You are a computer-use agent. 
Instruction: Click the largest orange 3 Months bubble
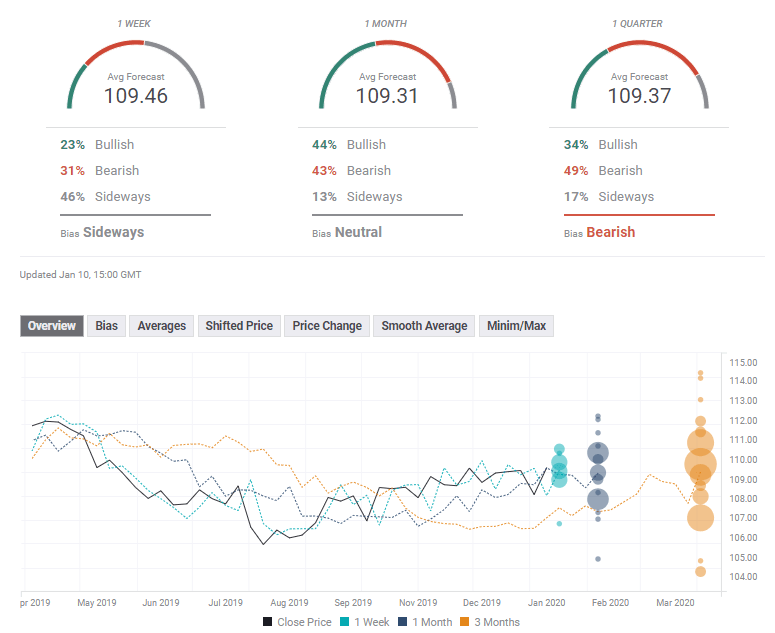click(x=701, y=464)
